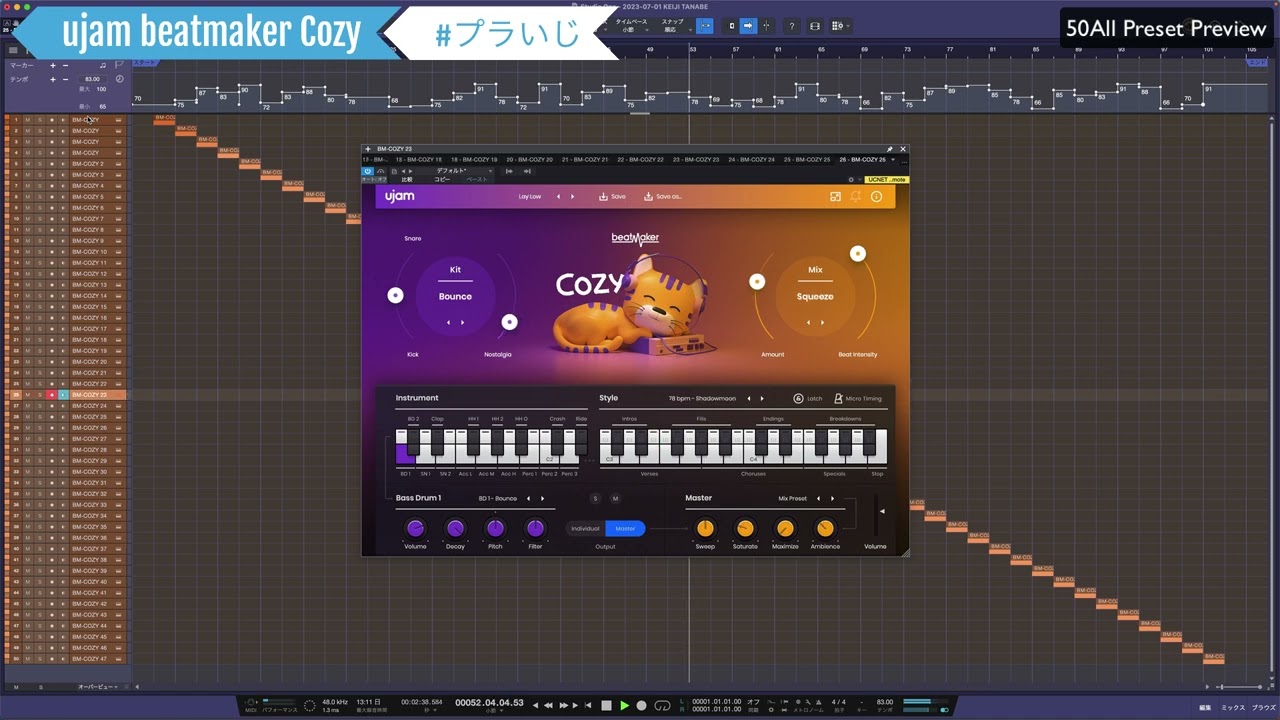1280x720 pixels.
Task: Open the info icon in ujam header
Action: pos(876,197)
